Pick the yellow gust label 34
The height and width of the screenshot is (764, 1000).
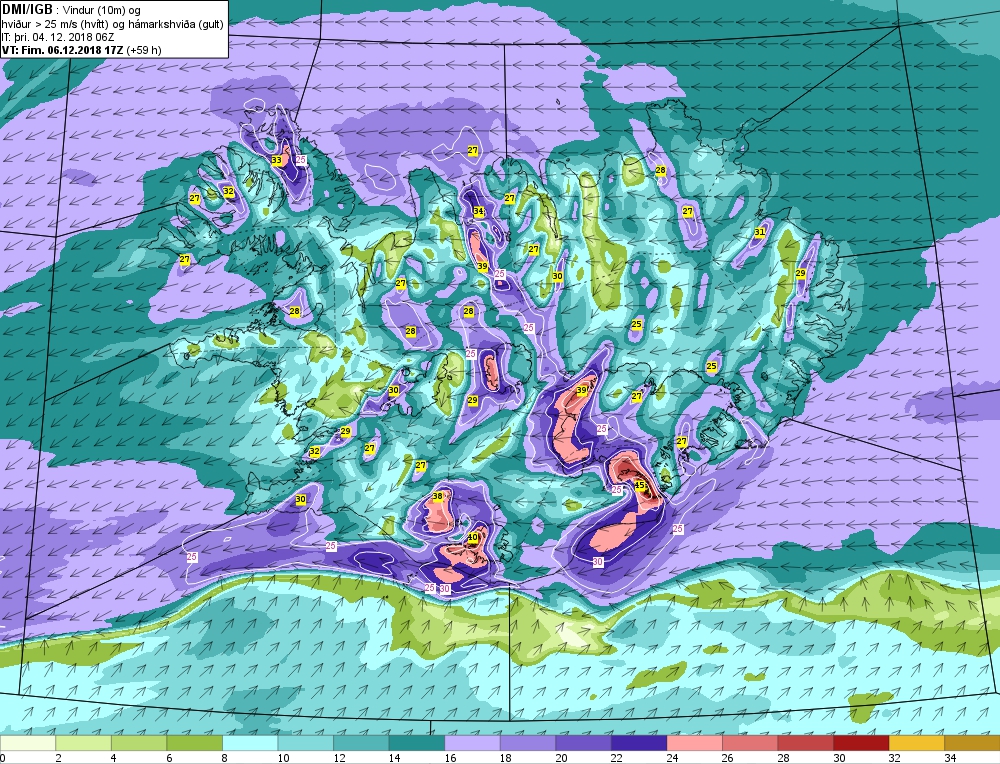(478, 211)
